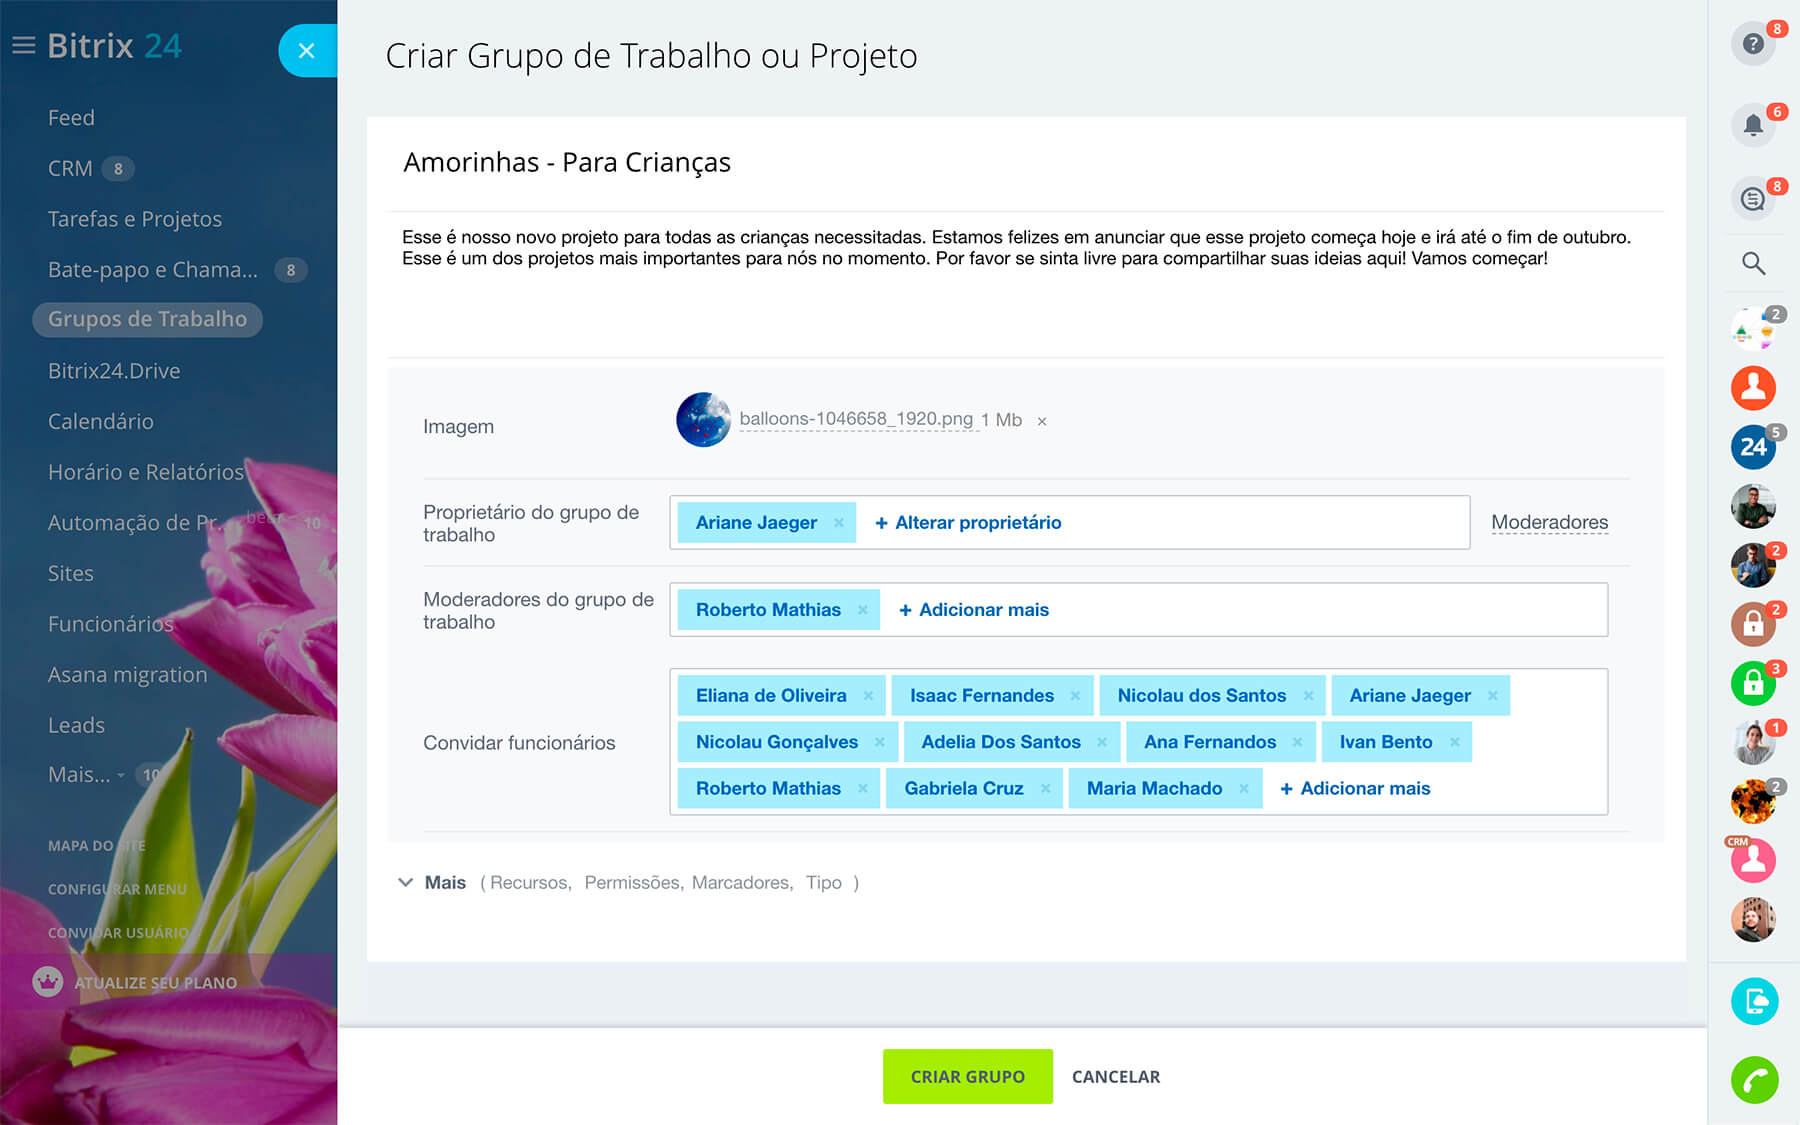Click the balloons image thumbnail
This screenshot has width=1800, height=1125.
(703, 420)
